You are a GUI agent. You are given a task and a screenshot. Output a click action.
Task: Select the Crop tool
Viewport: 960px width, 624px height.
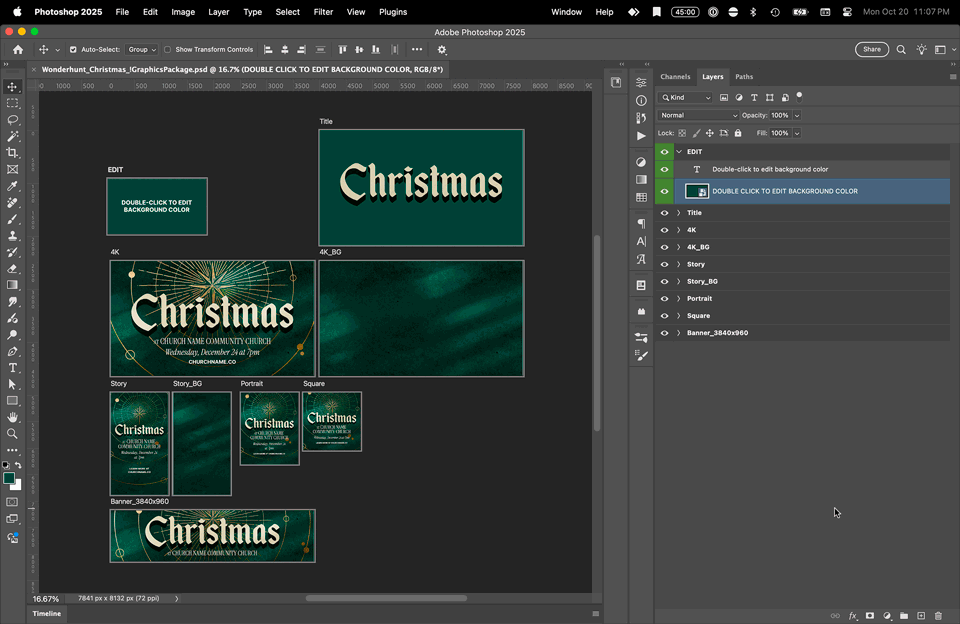tap(13, 153)
